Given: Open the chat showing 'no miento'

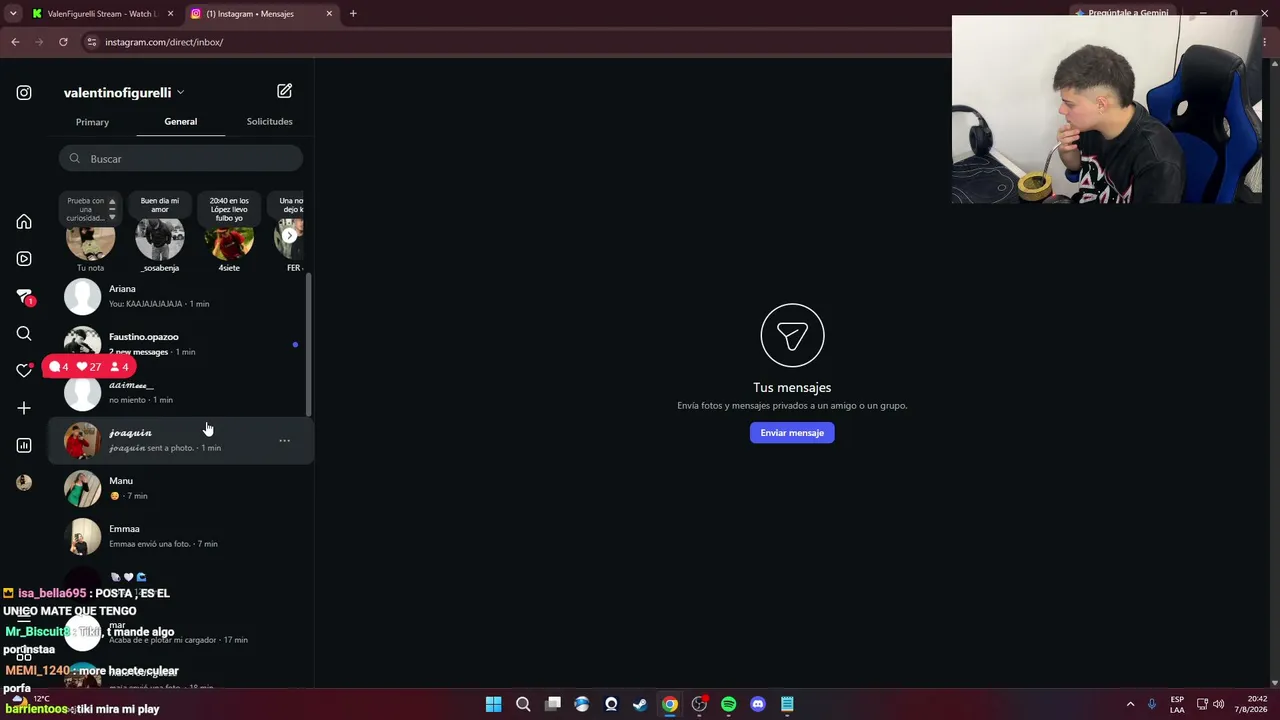Looking at the screenshot, I should click(x=180, y=393).
